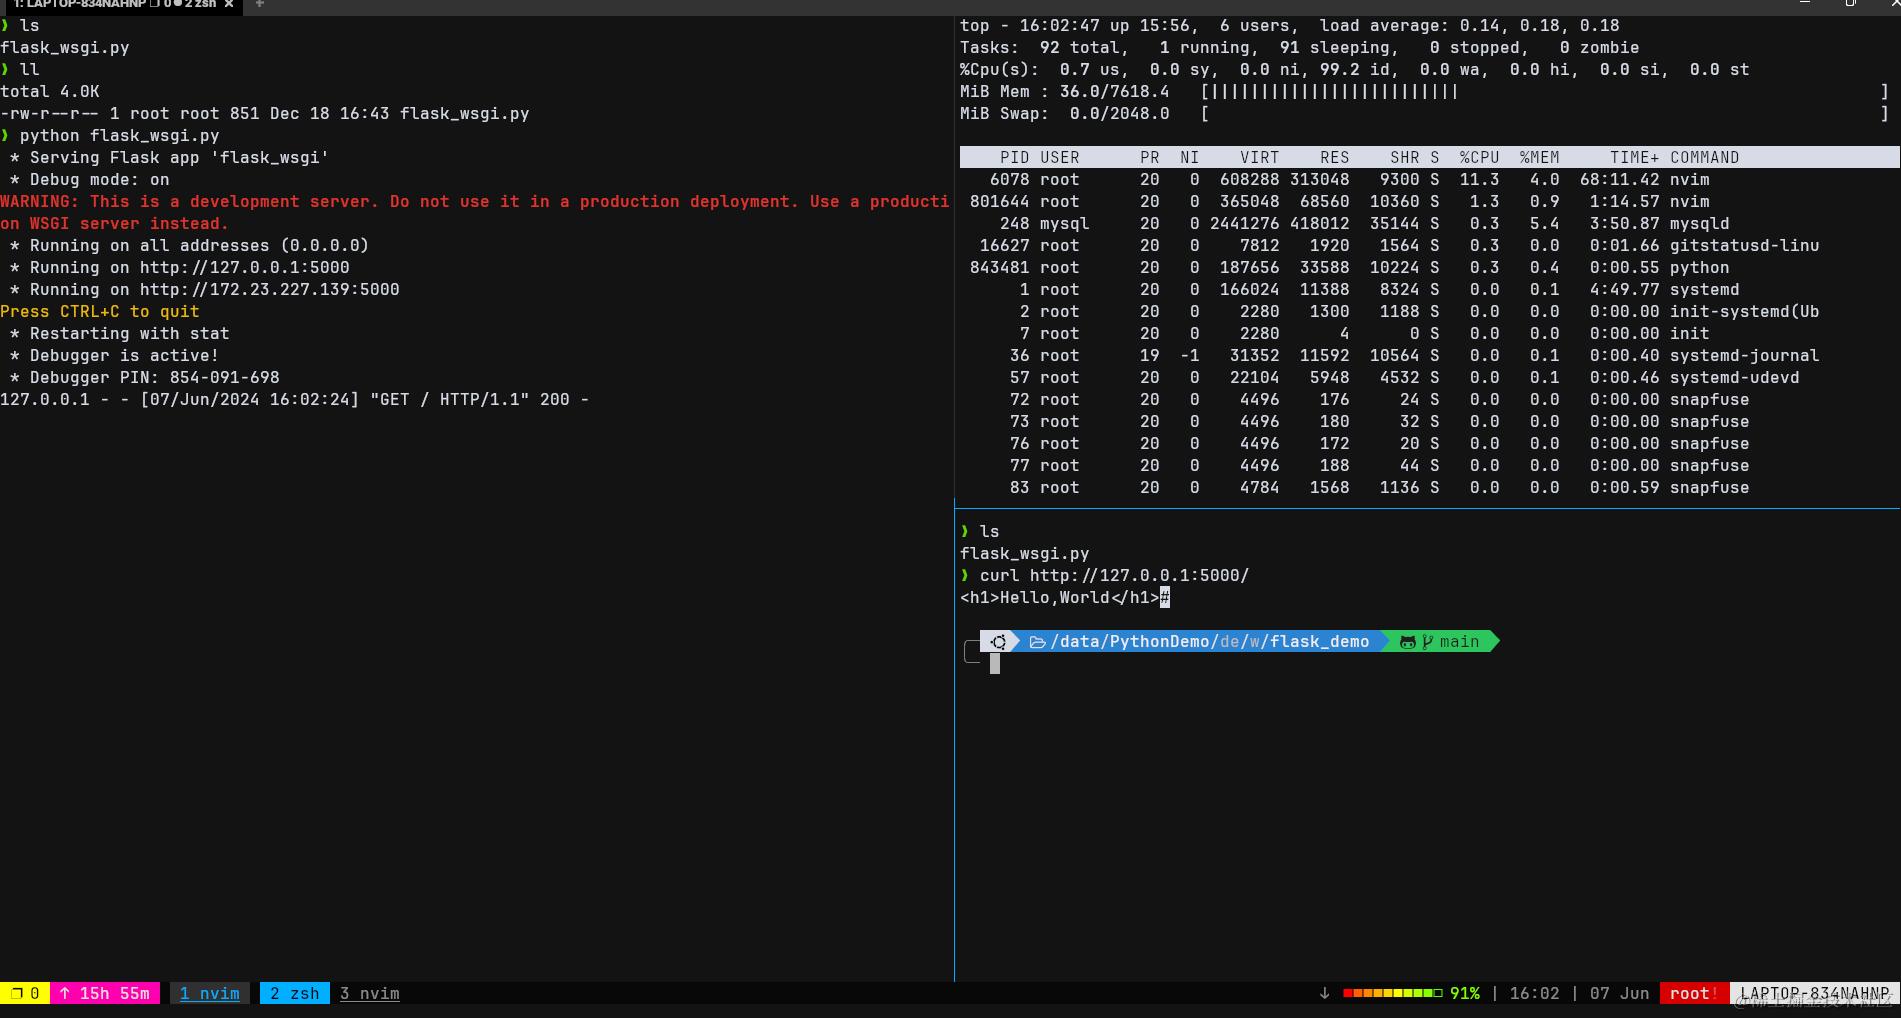Click the folder icon in the prompt path
Image resolution: width=1901 pixels, height=1018 pixels.
[1037, 642]
